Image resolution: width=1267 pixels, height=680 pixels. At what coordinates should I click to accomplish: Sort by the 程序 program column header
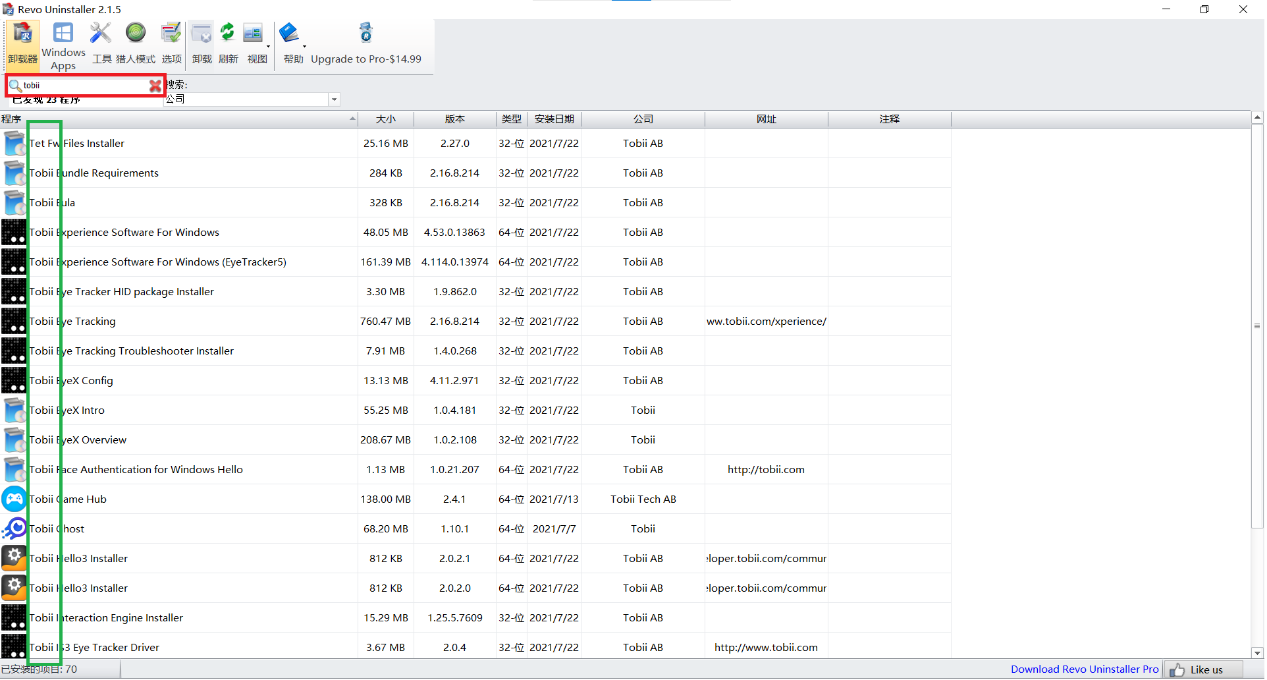pyautogui.click(x=179, y=119)
